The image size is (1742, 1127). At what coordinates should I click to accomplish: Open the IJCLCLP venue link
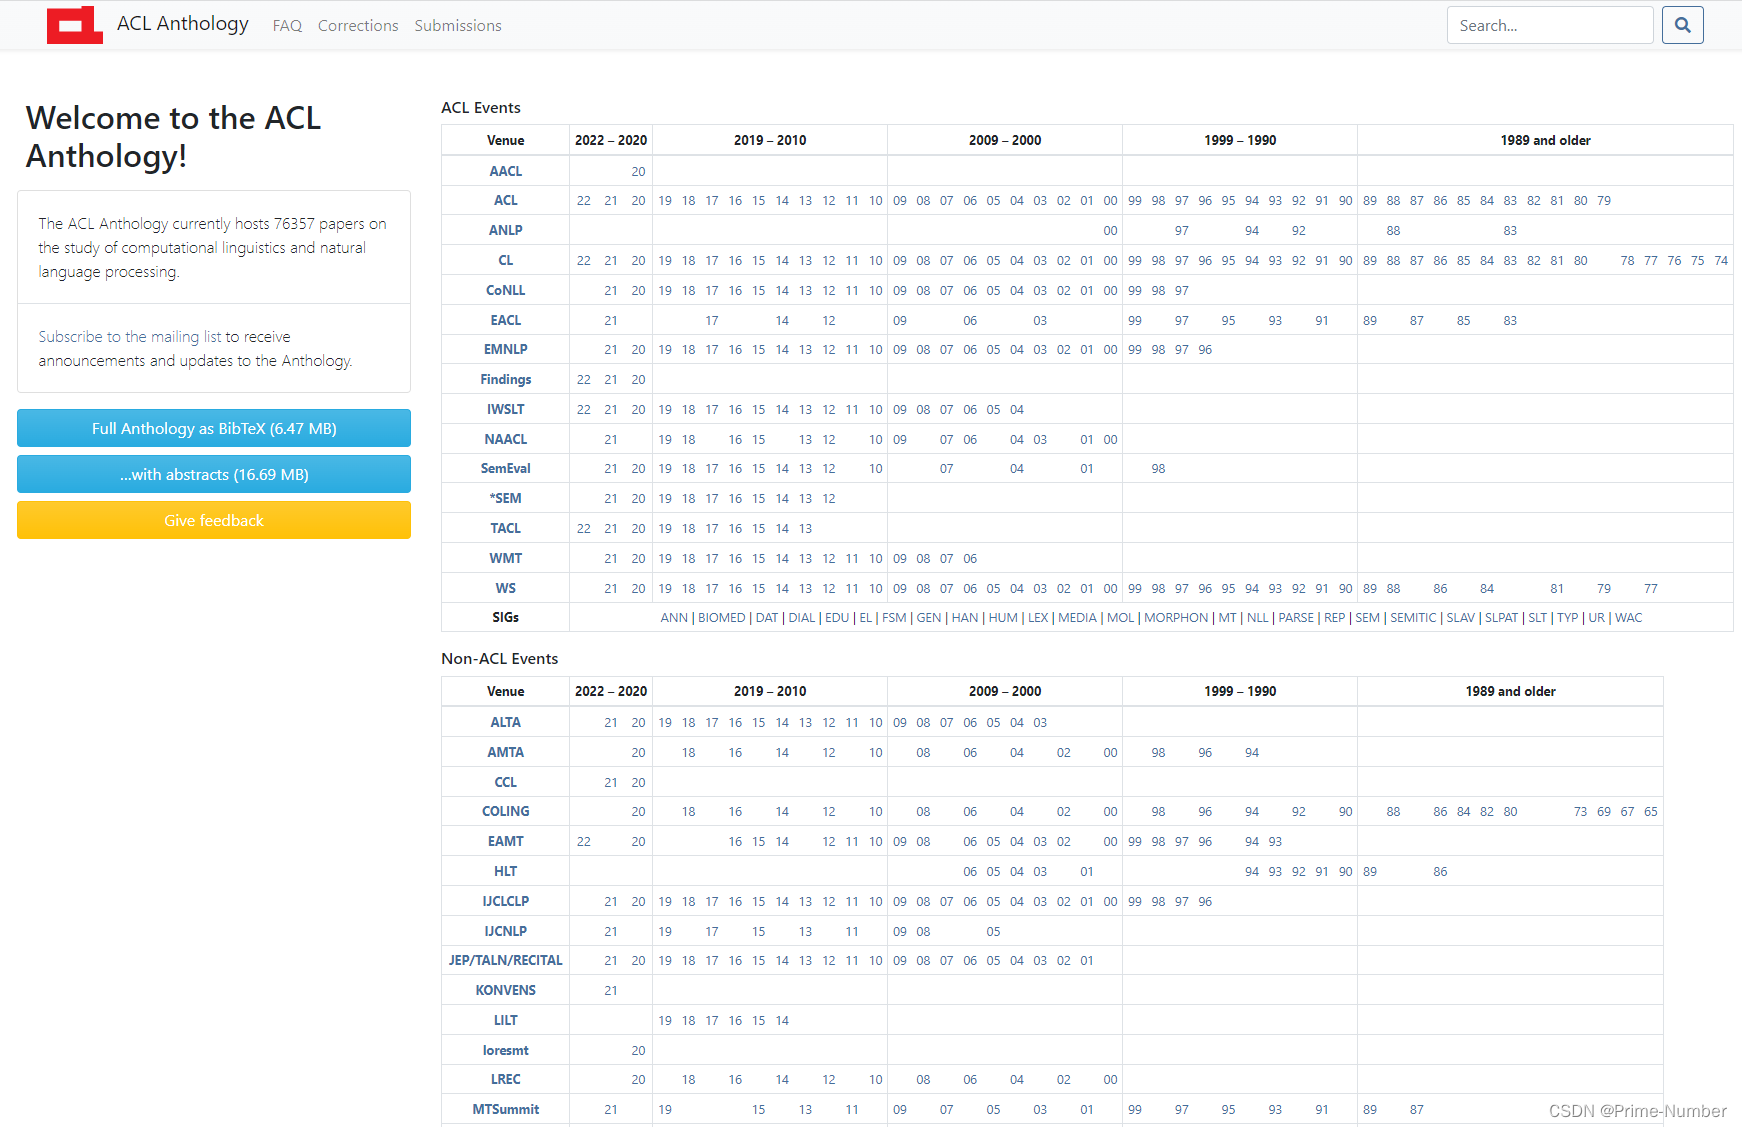tap(506, 901)
